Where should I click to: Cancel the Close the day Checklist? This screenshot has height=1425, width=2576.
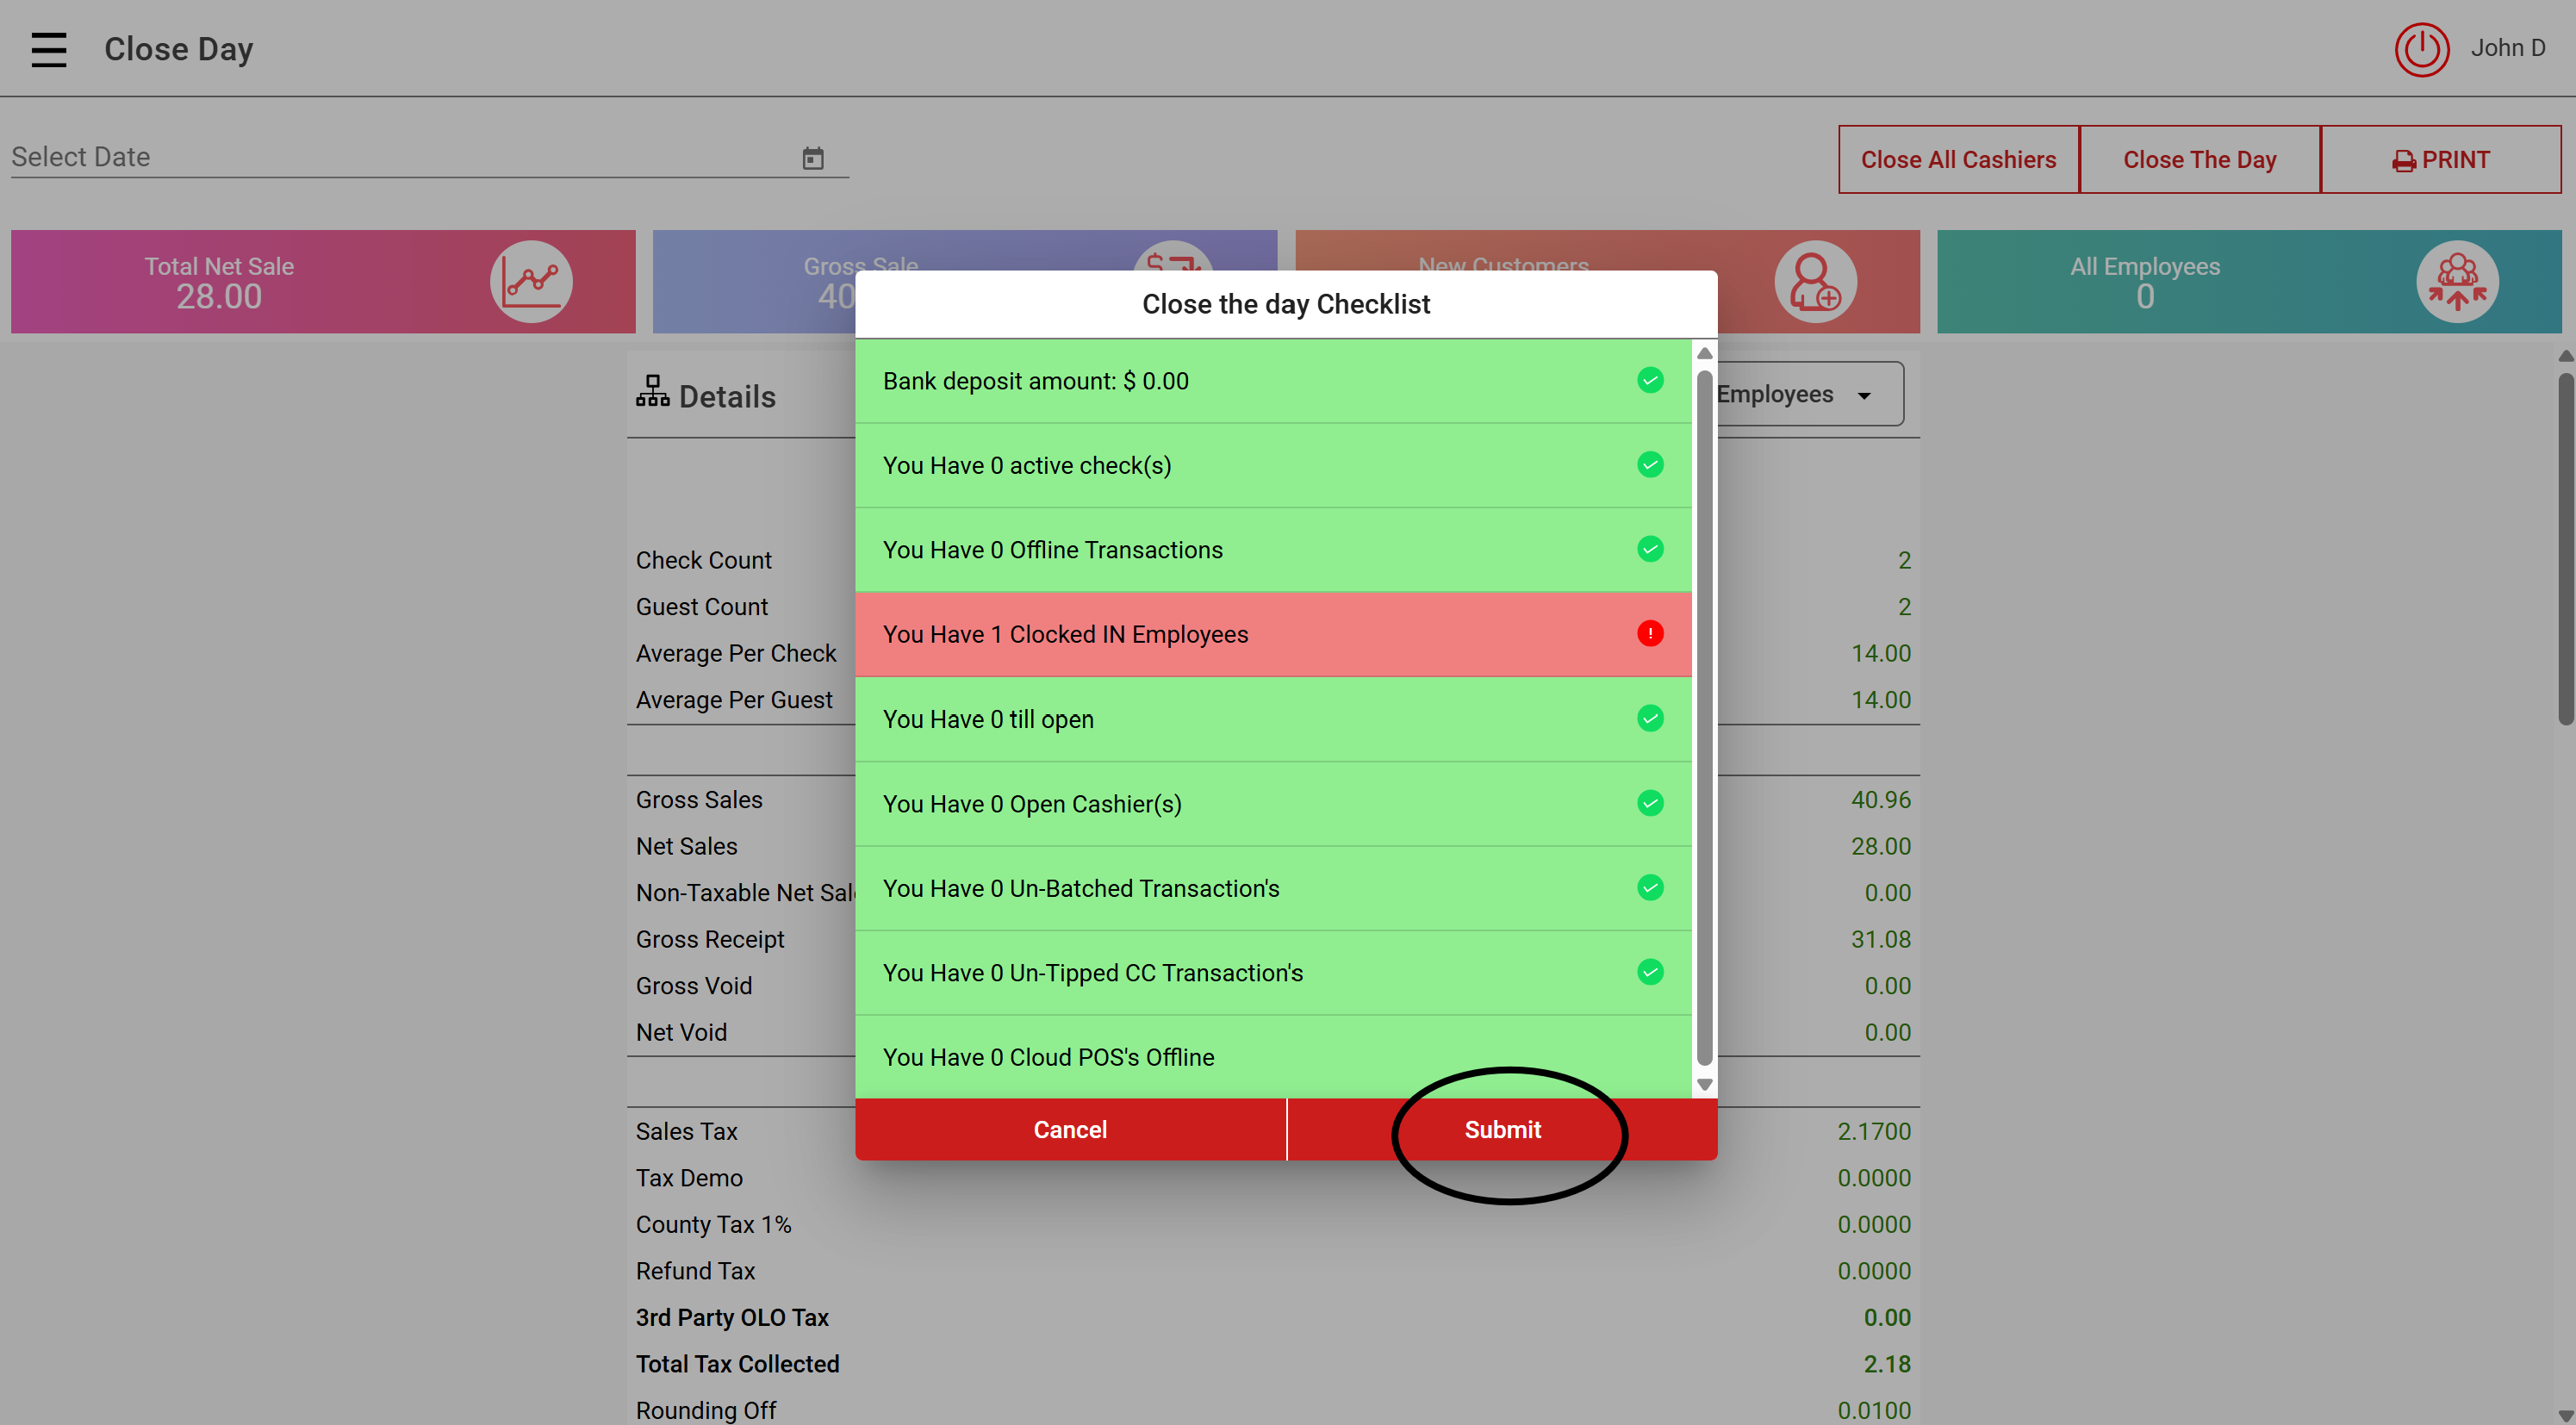(1069, 1129)
